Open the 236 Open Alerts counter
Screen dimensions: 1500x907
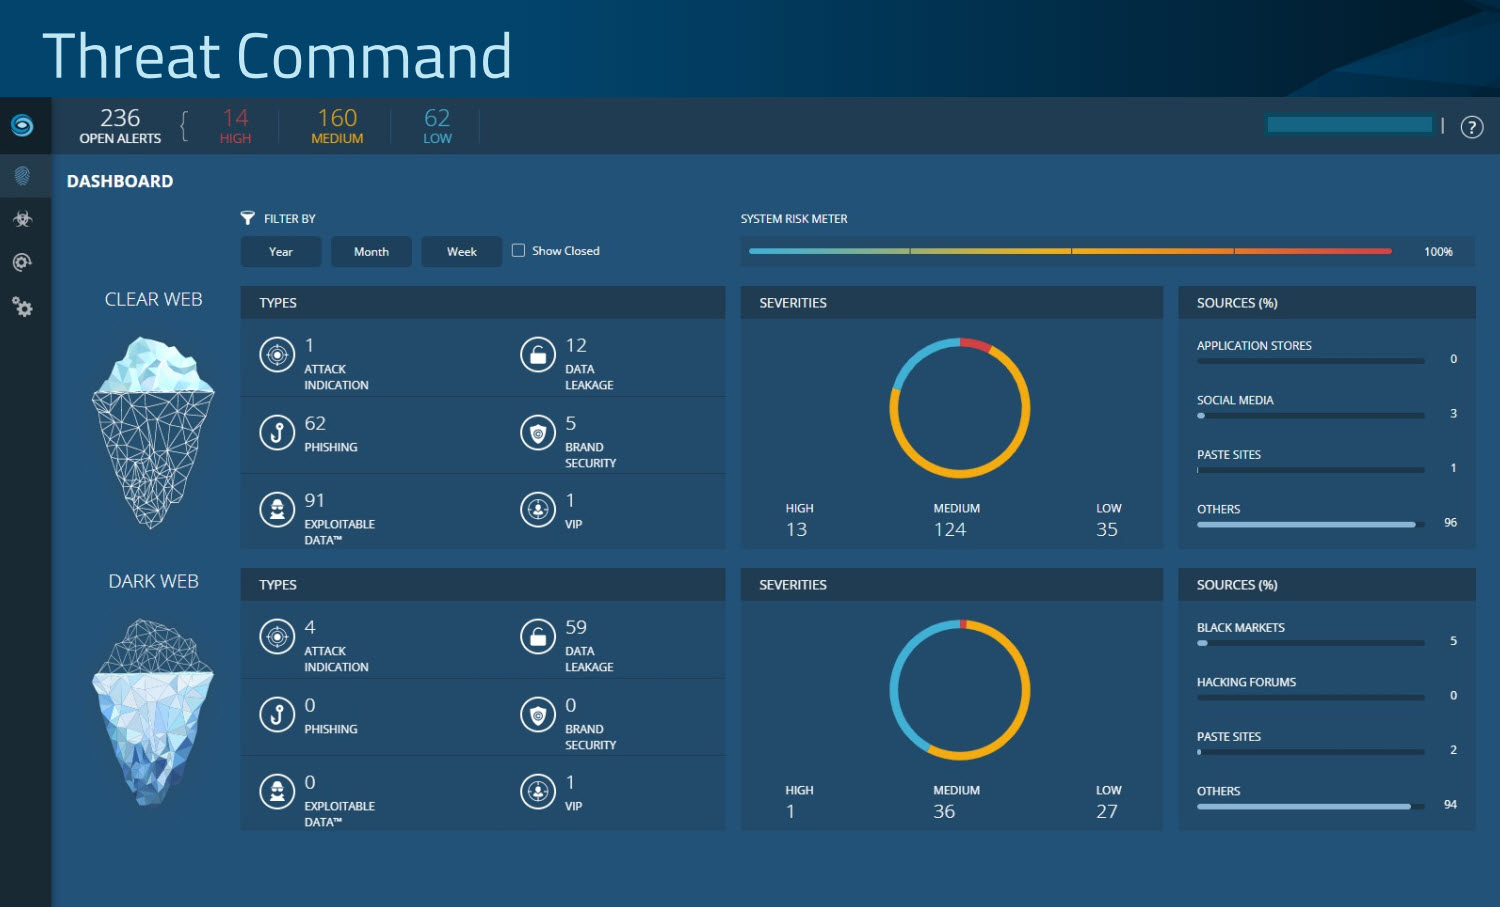coord(120,126)
